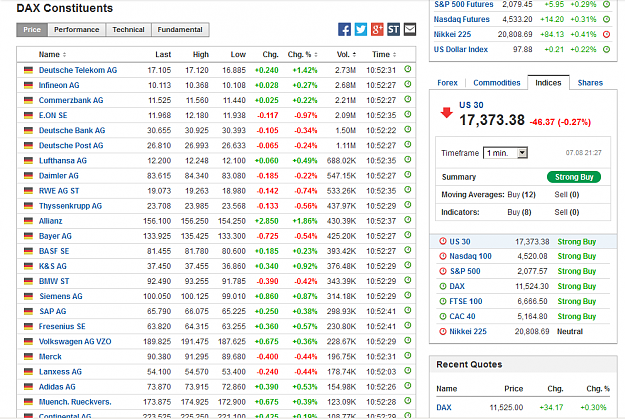Viewport: 625px width, 419px height.
Task: Click green clock icon next to FTSE 100
Action: click(443, 301)
